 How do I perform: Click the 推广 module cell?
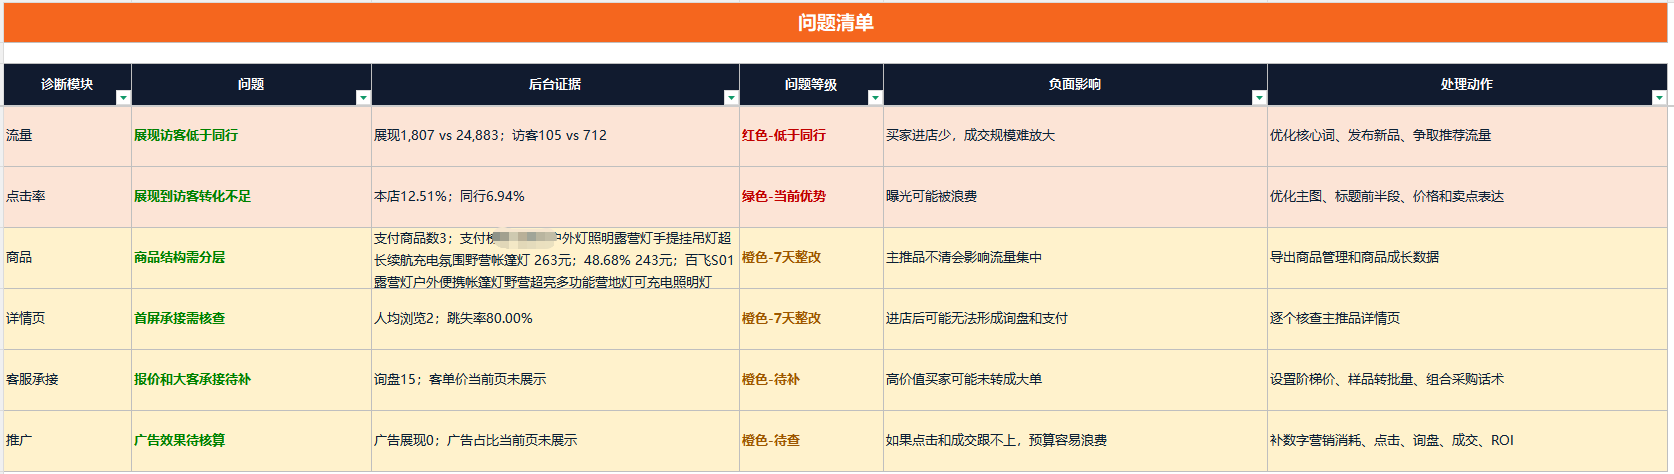point(67,441)
